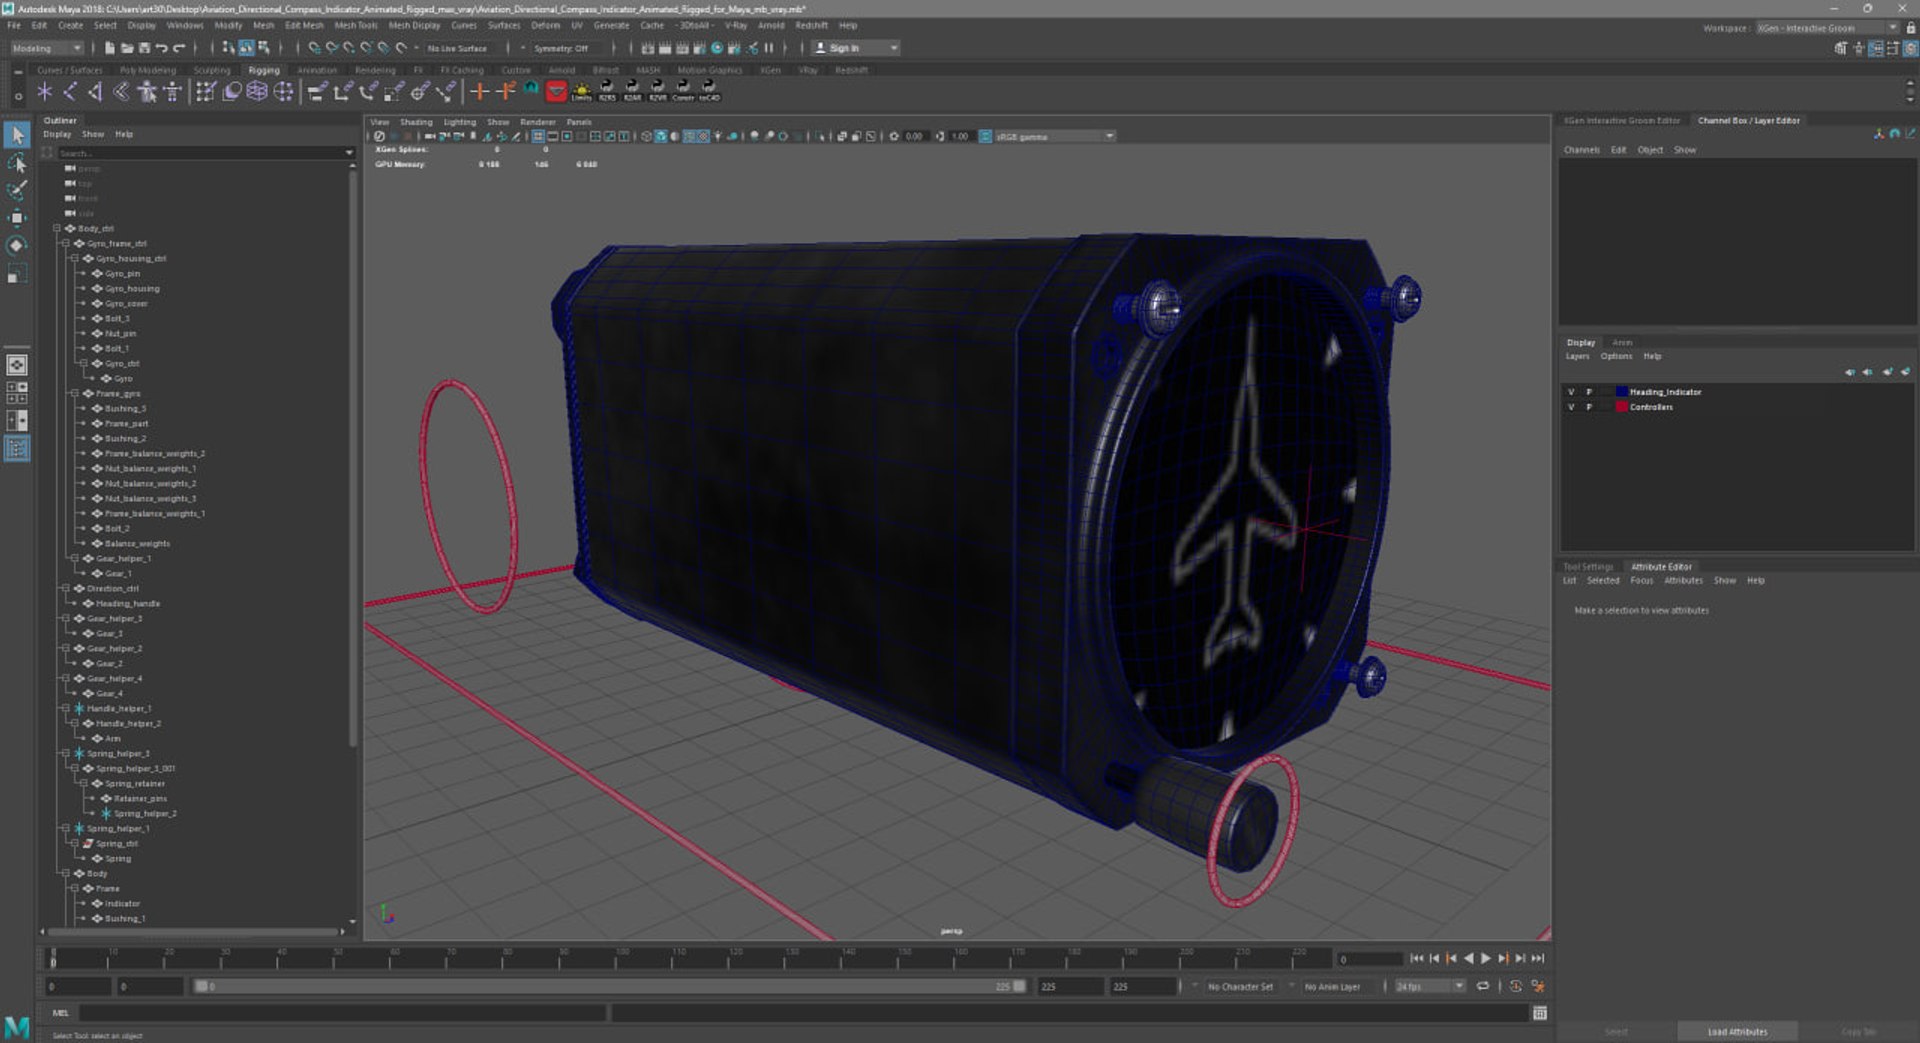Click the Lights shelf icon
The height and width of the screenshot is (1043, 1920).
point(582,92)
